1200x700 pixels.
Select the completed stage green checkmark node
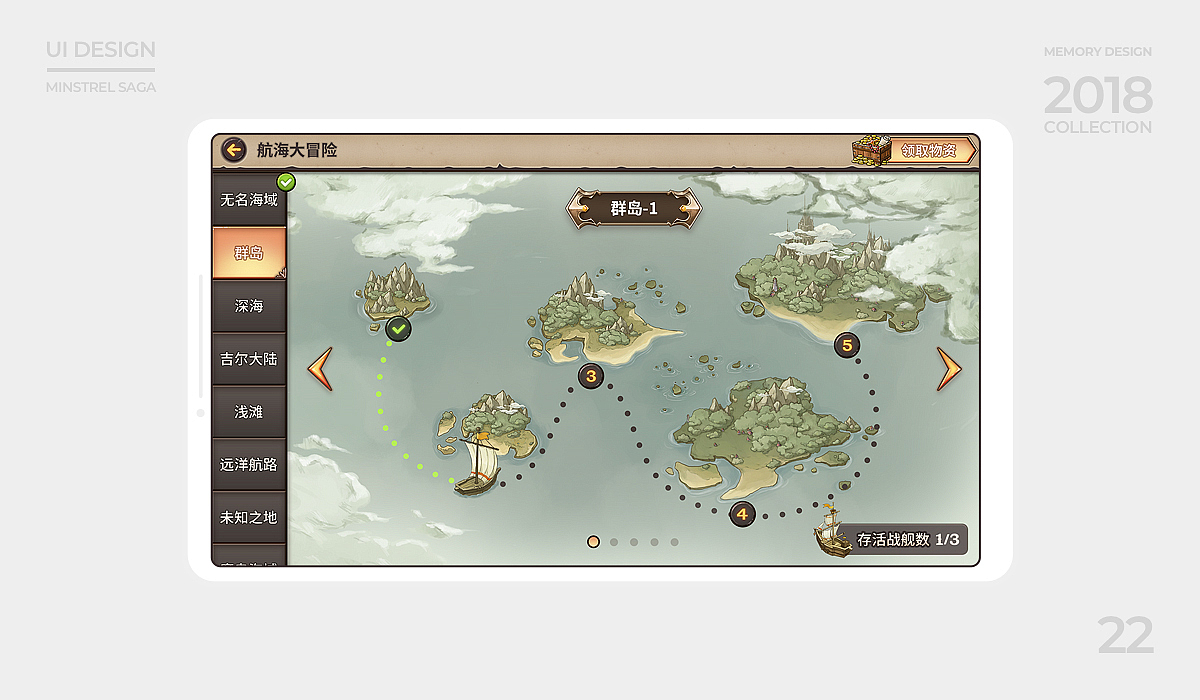coord(398,328)
